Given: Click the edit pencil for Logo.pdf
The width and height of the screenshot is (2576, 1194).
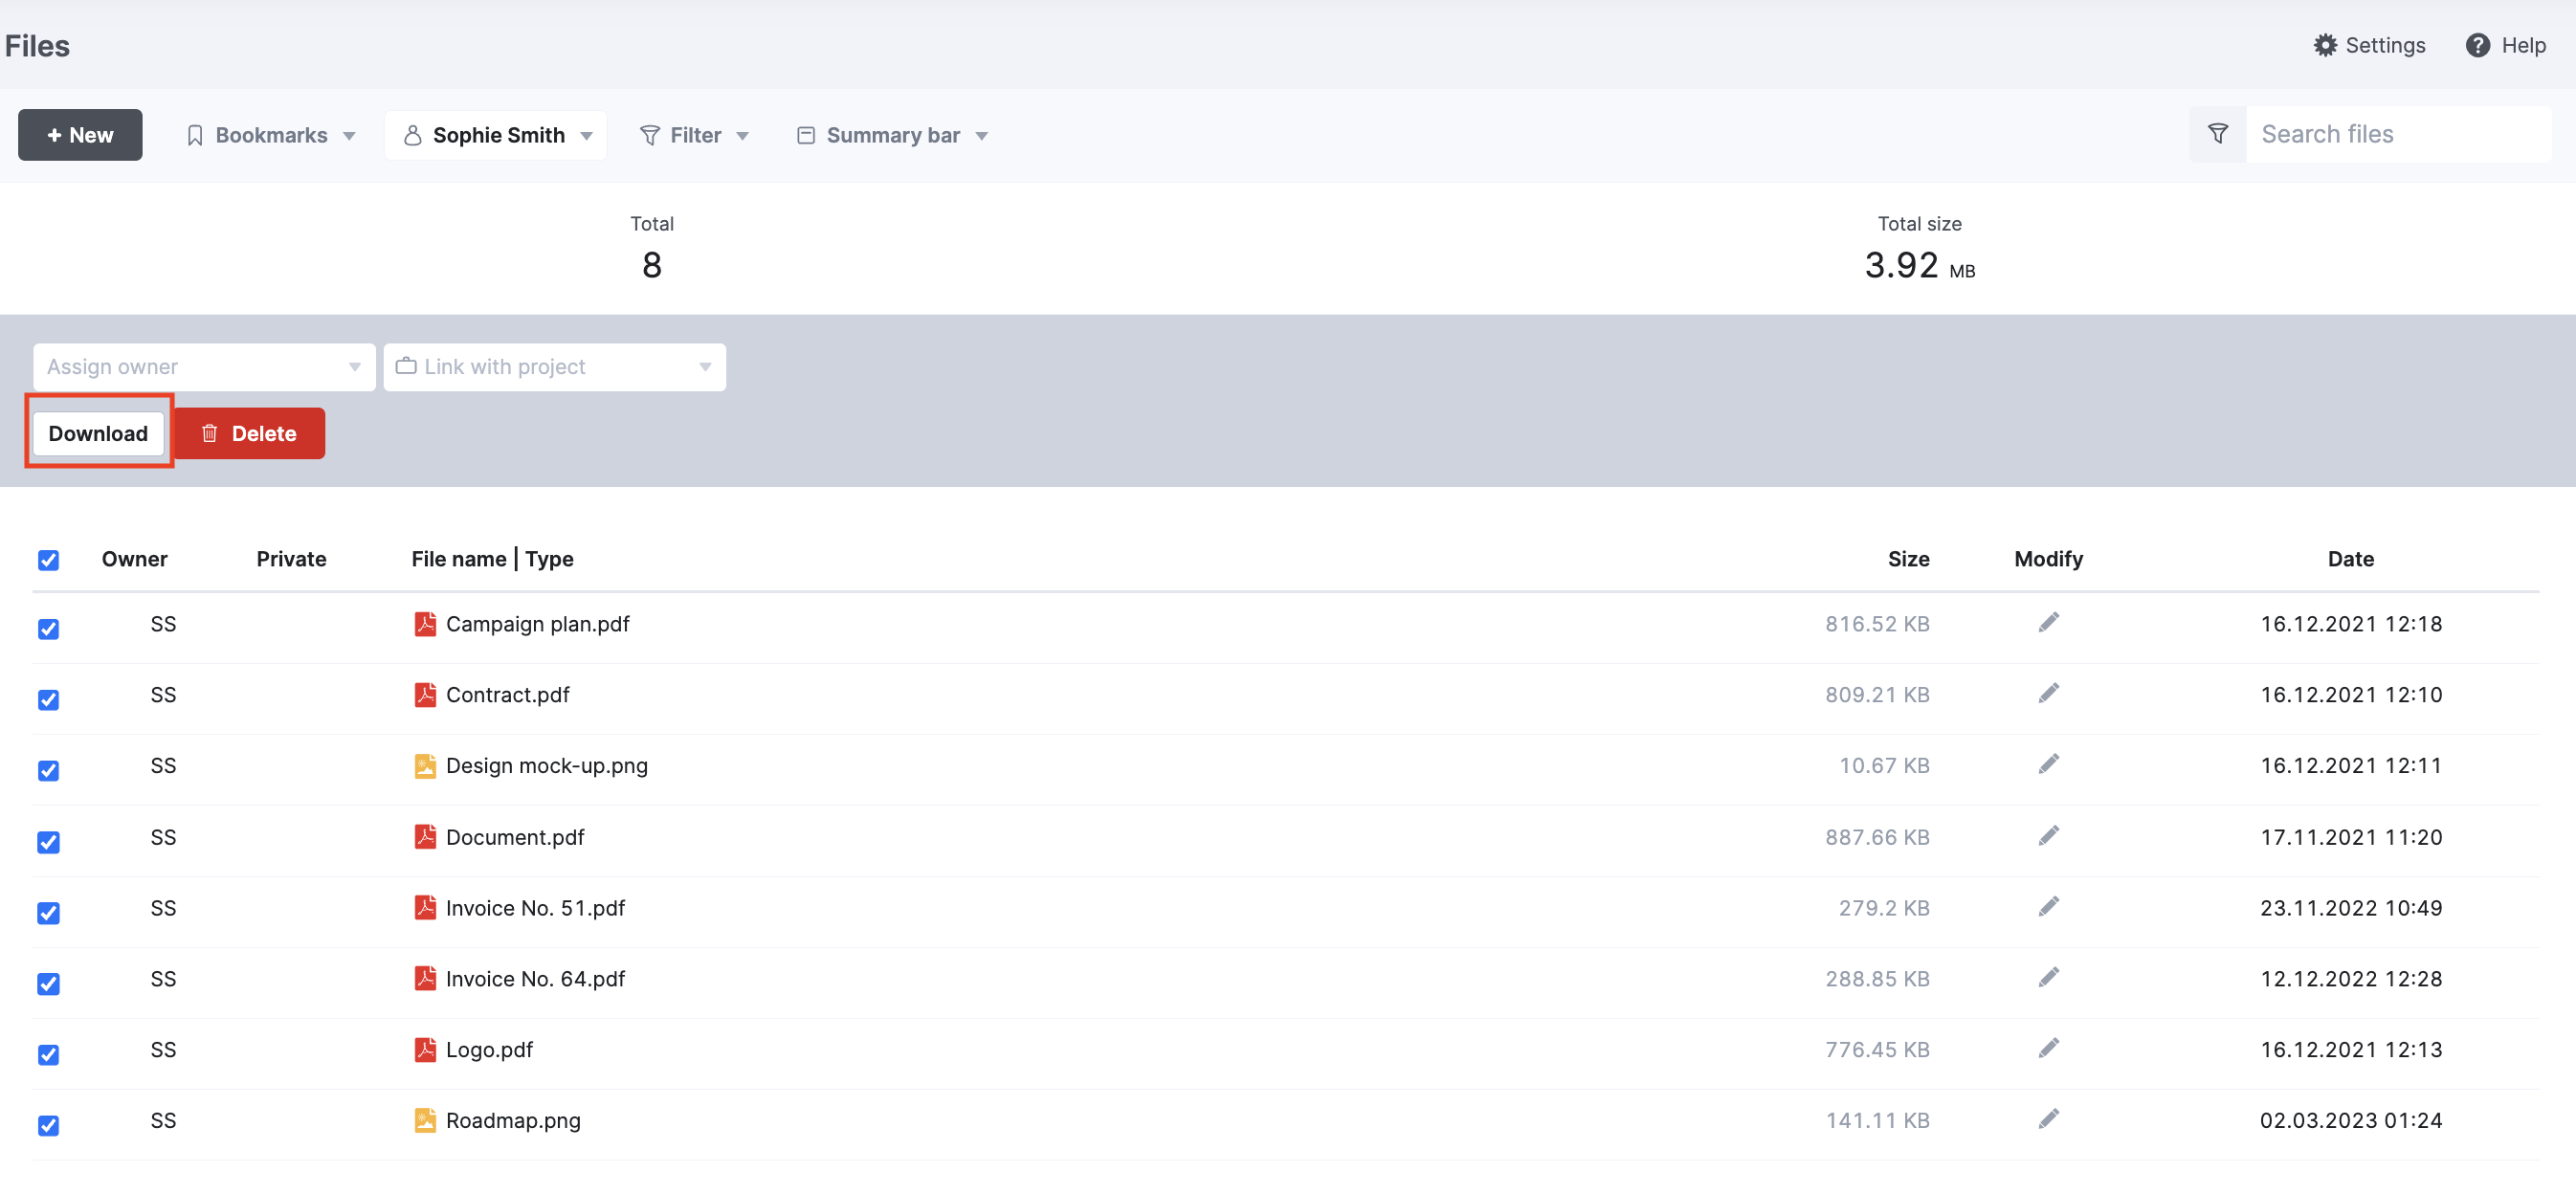Looking at the screenshot, I should pyautogui.click(x=2048, y=1048).
